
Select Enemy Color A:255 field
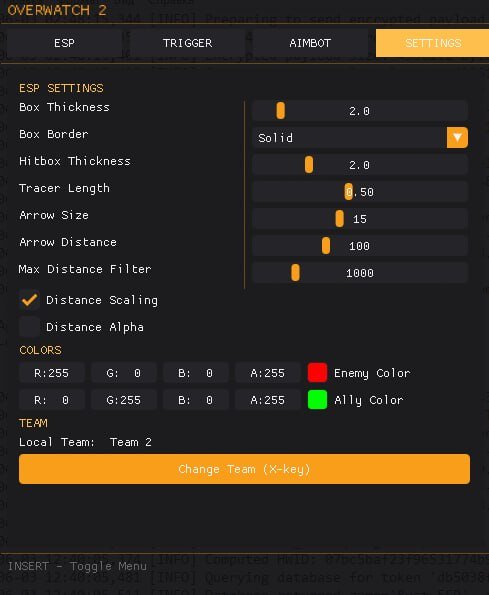click(x=268, y=373)
